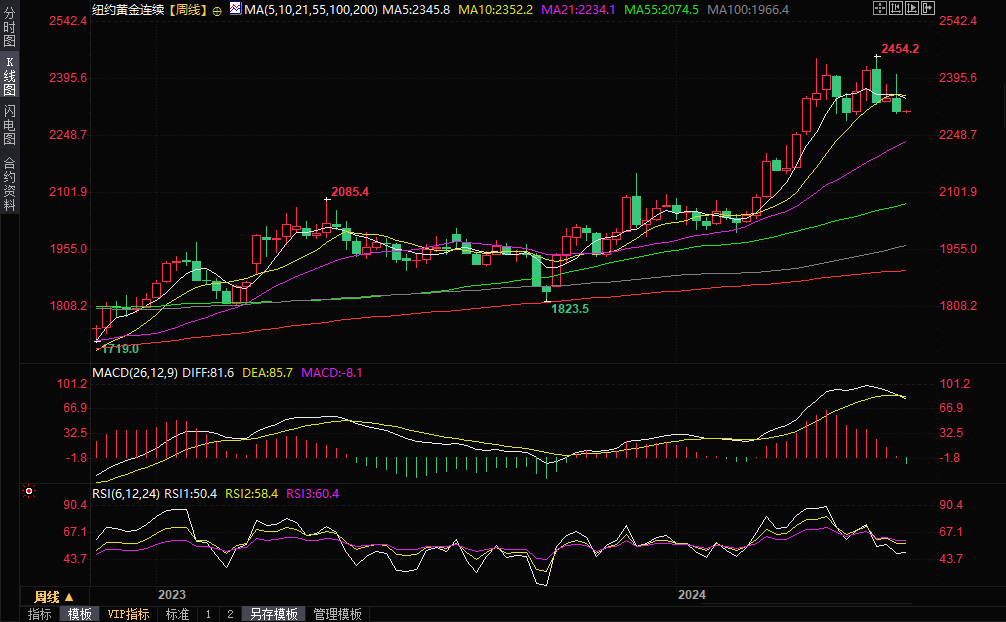Choose the 标准 template
The height and width of the screenshot is (622, 1006).
click(x=177, y=614)
